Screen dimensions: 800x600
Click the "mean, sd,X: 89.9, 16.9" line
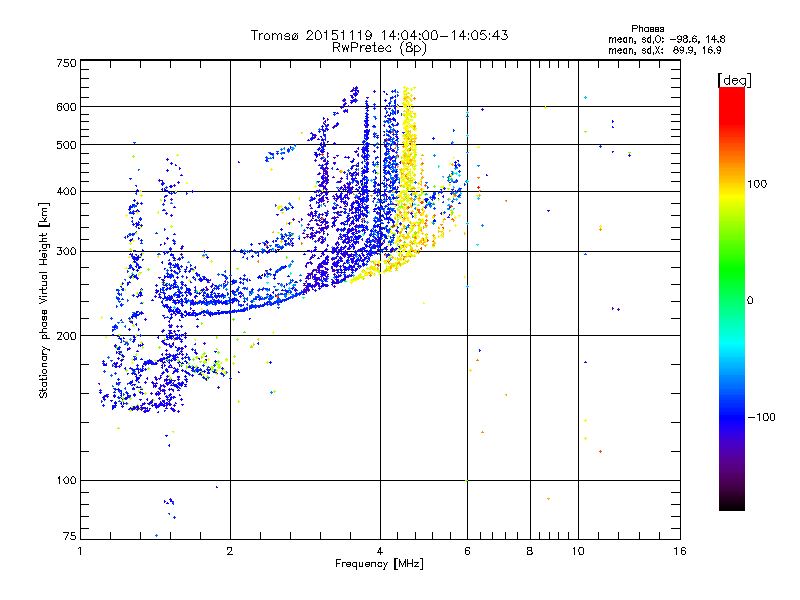click(x=664, y=50)
